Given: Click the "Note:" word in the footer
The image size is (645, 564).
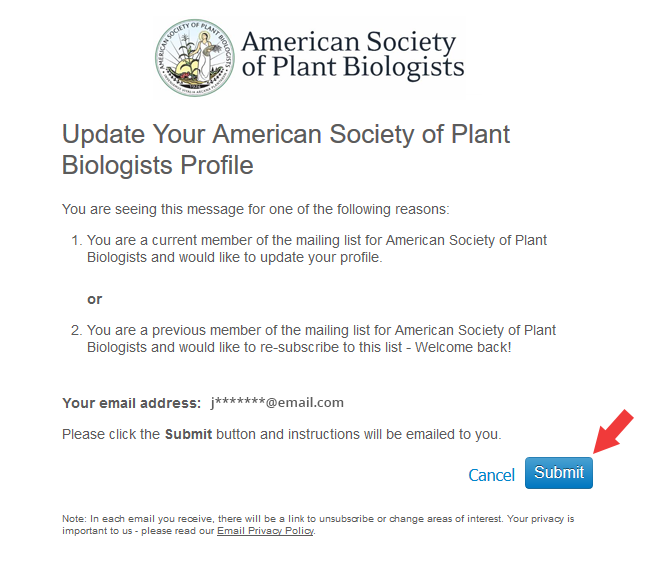Looking at the screenshot, I should coord(74,519).
